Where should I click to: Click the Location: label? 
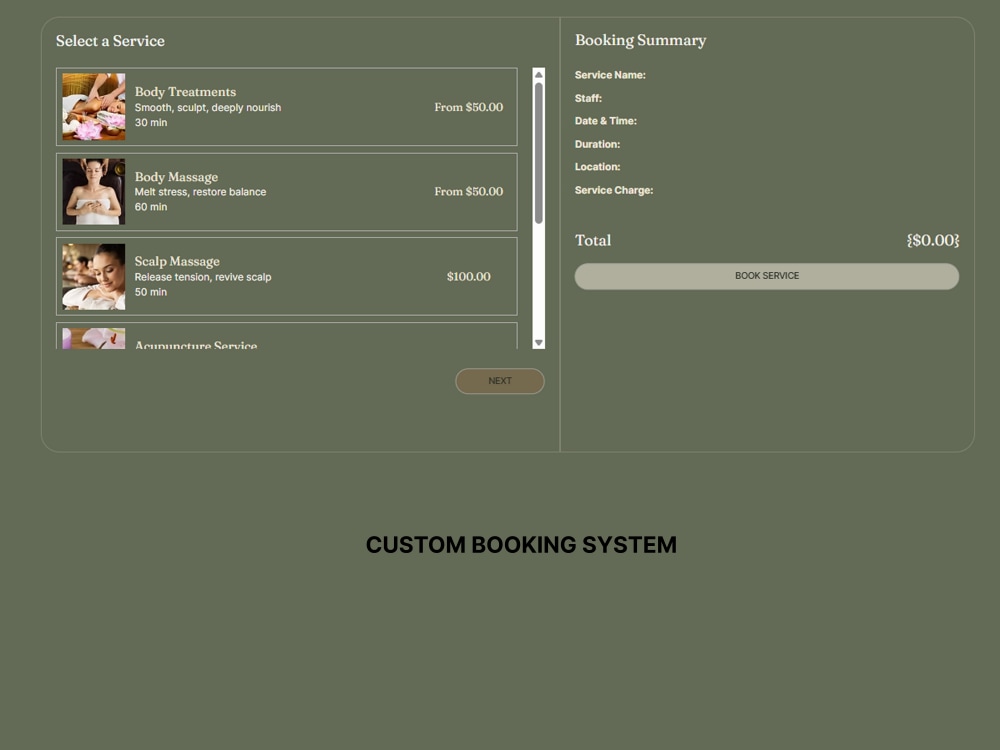[x=597, y=166]
